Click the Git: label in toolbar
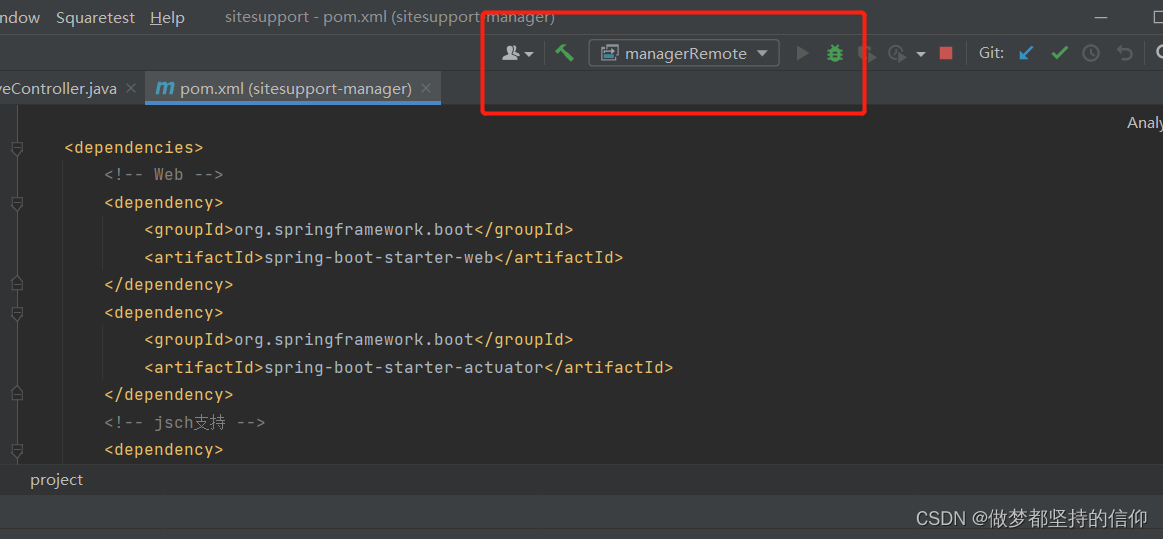The image size is (1163, 539). click(992, 53)
